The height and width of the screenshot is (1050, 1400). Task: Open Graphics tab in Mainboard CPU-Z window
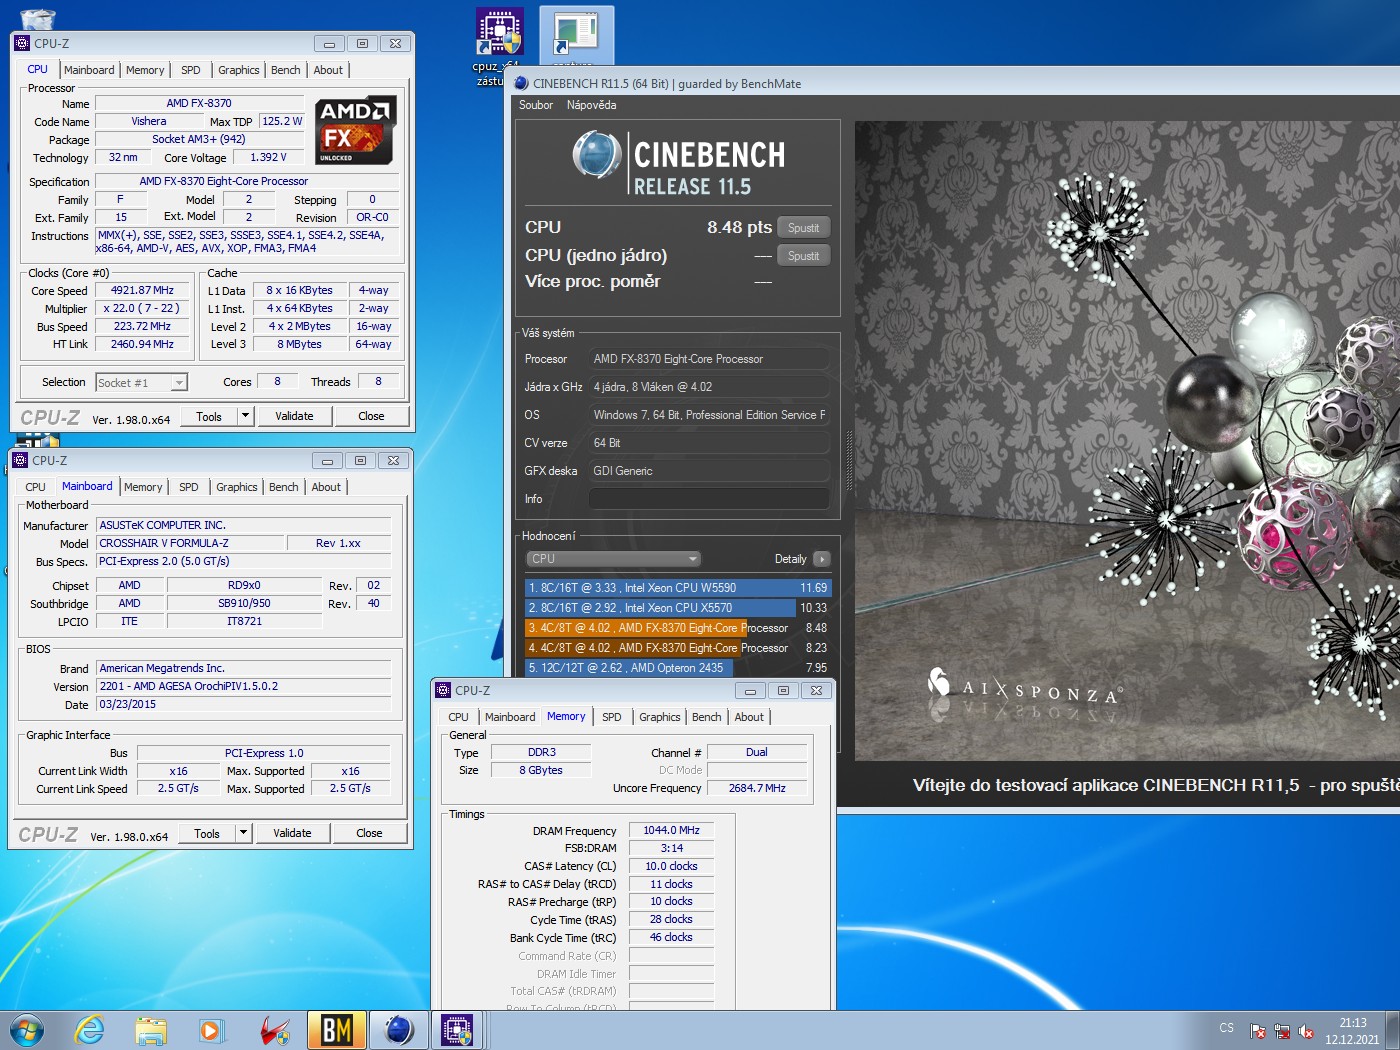point(237,487)
